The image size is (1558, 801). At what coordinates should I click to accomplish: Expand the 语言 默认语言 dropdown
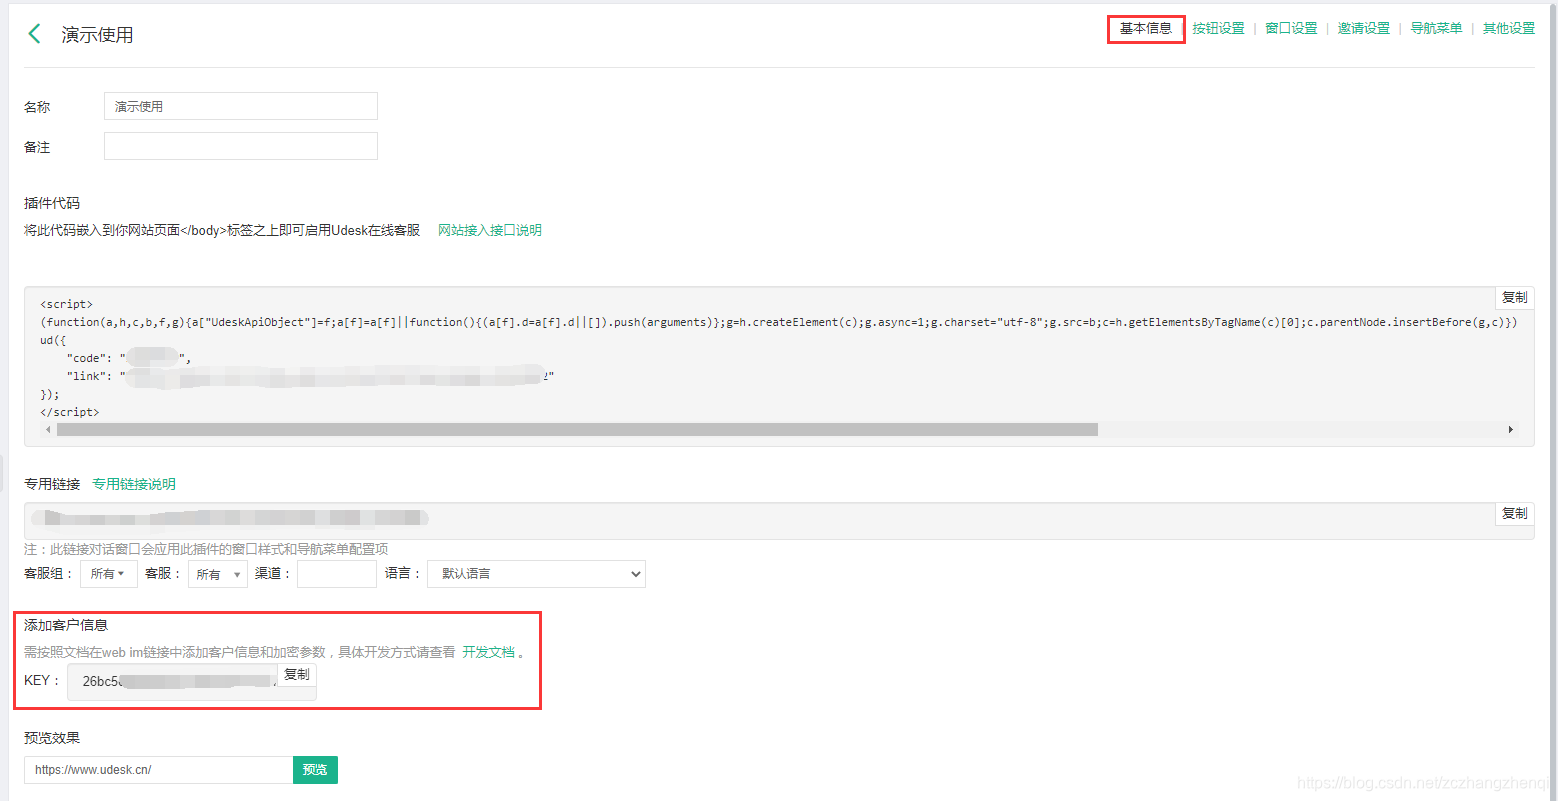[x=536, y=574]
